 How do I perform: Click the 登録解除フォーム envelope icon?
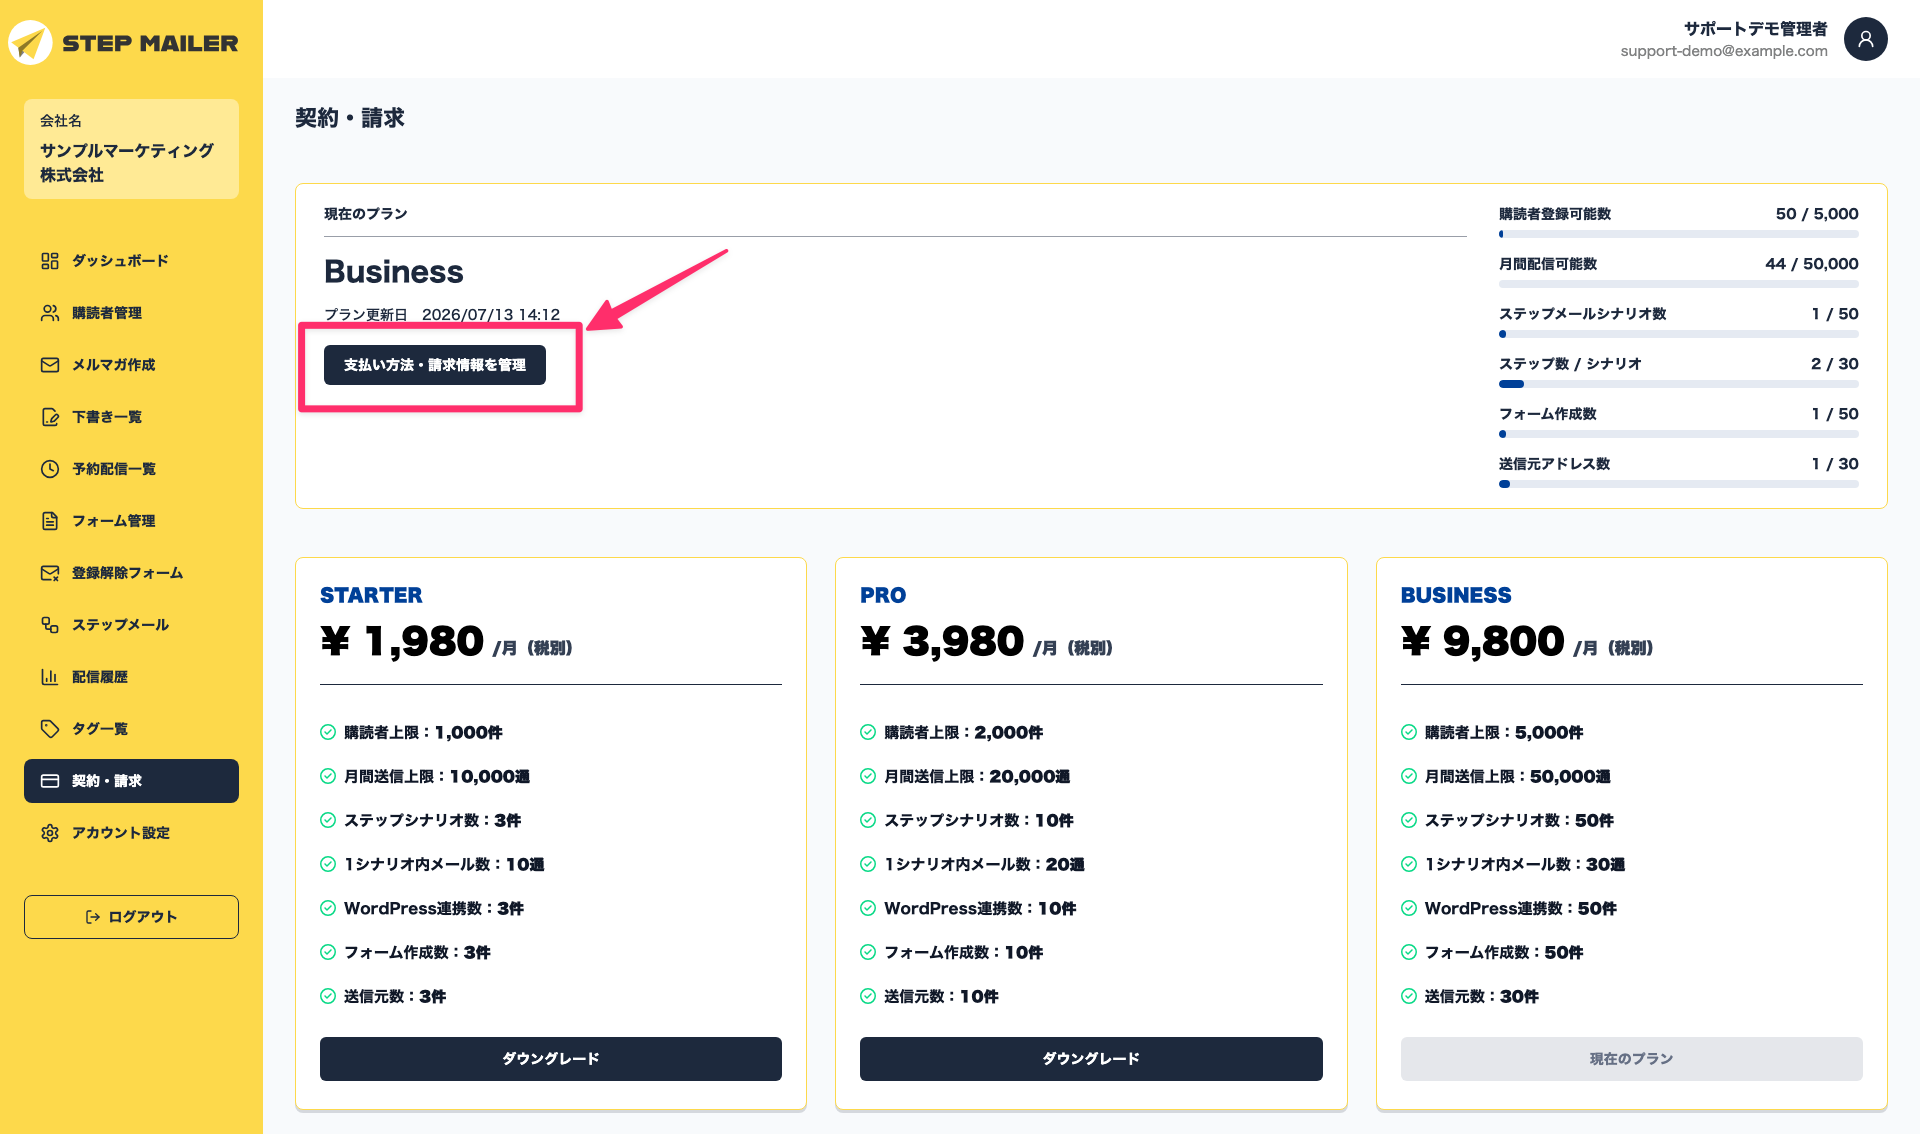tap(50, 573)
